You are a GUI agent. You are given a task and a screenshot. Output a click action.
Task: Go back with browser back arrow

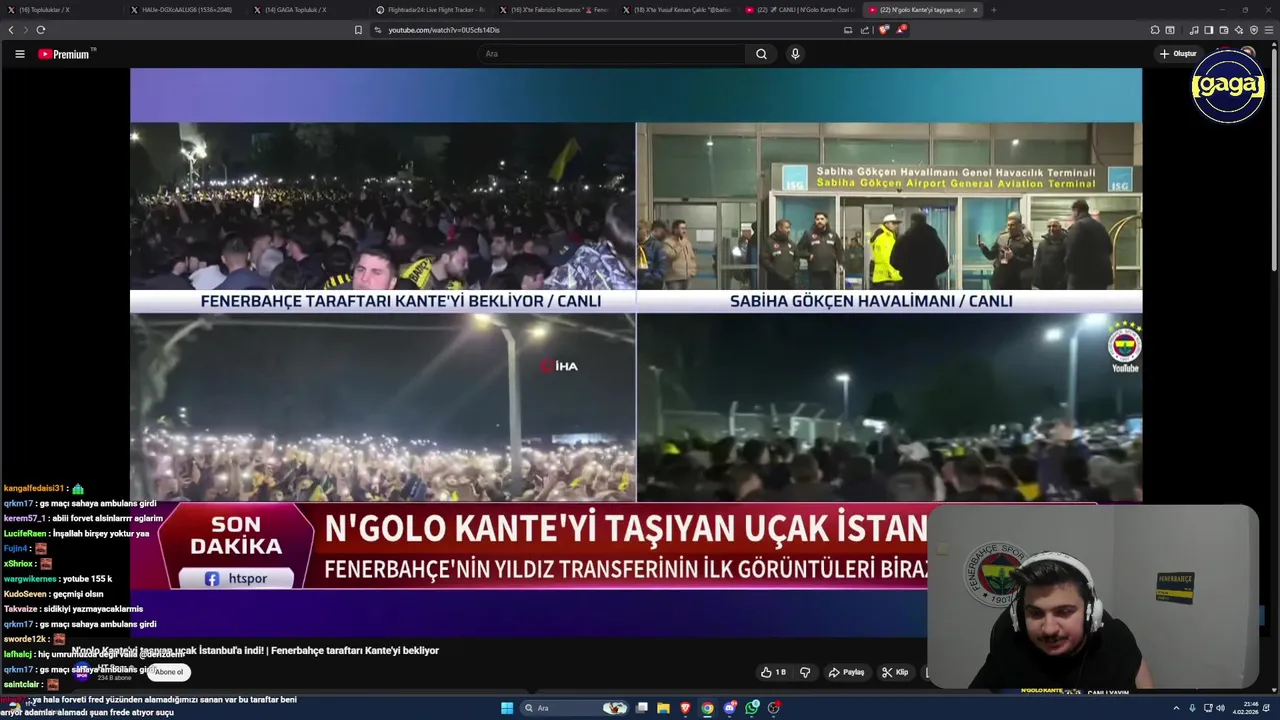(x=11, y=30)
